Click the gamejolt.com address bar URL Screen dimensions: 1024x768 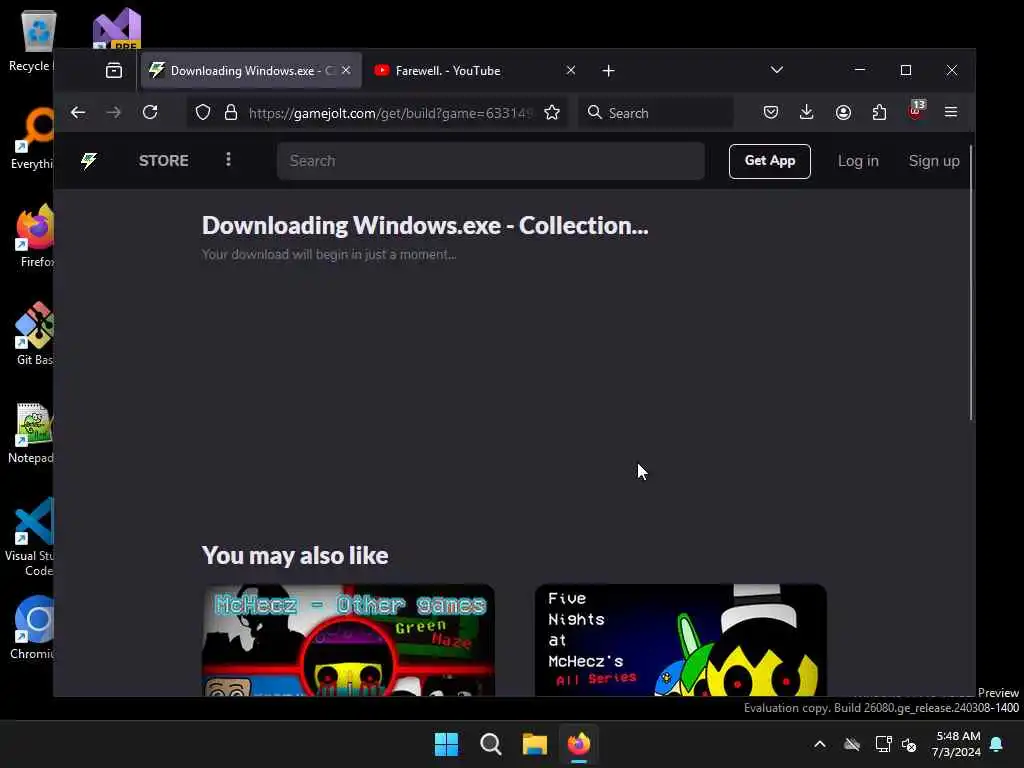390,113
